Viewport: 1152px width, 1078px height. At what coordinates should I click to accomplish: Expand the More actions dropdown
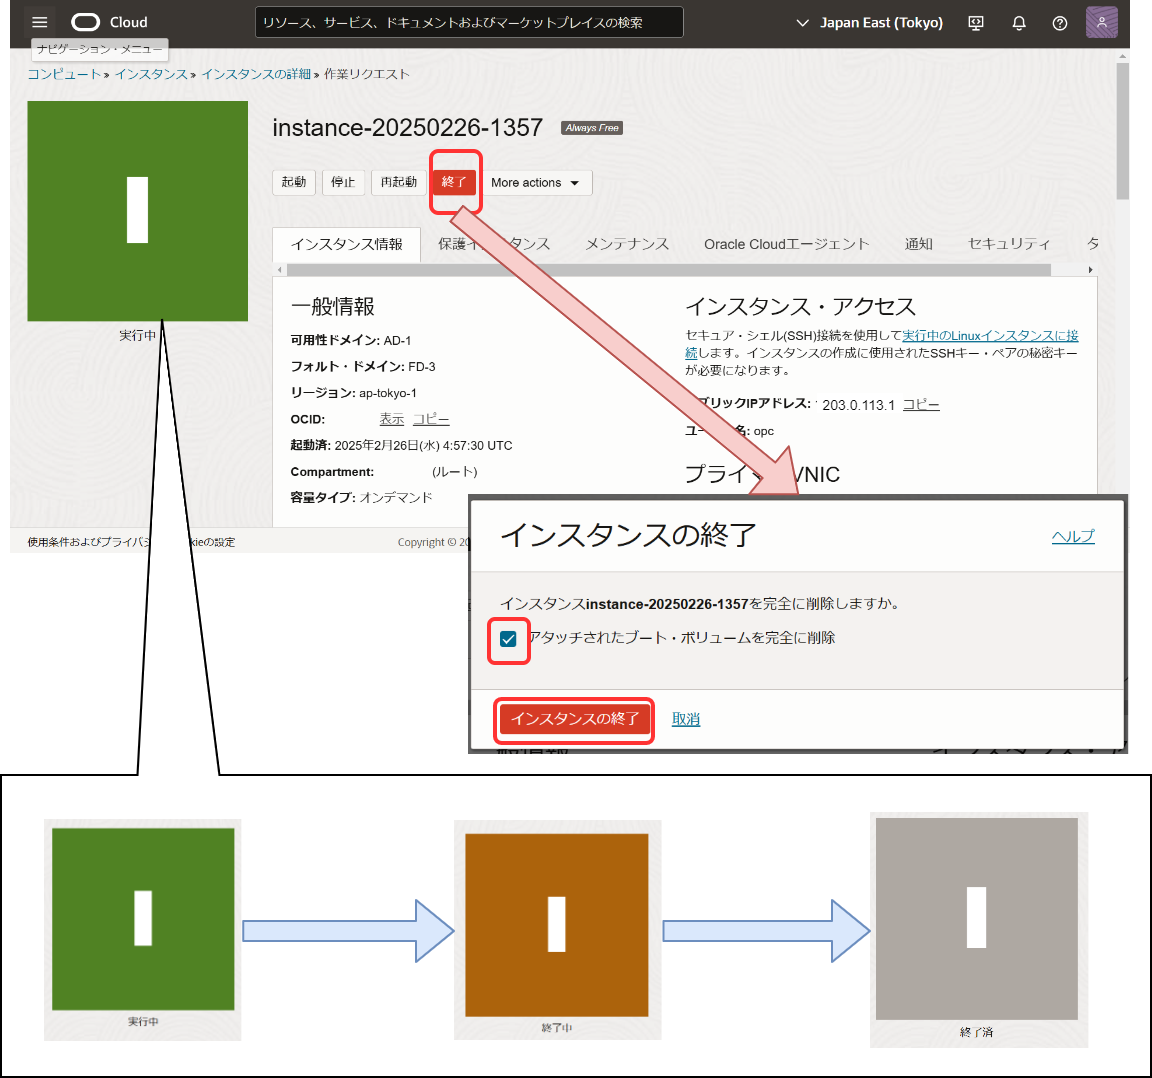point(536,182)
